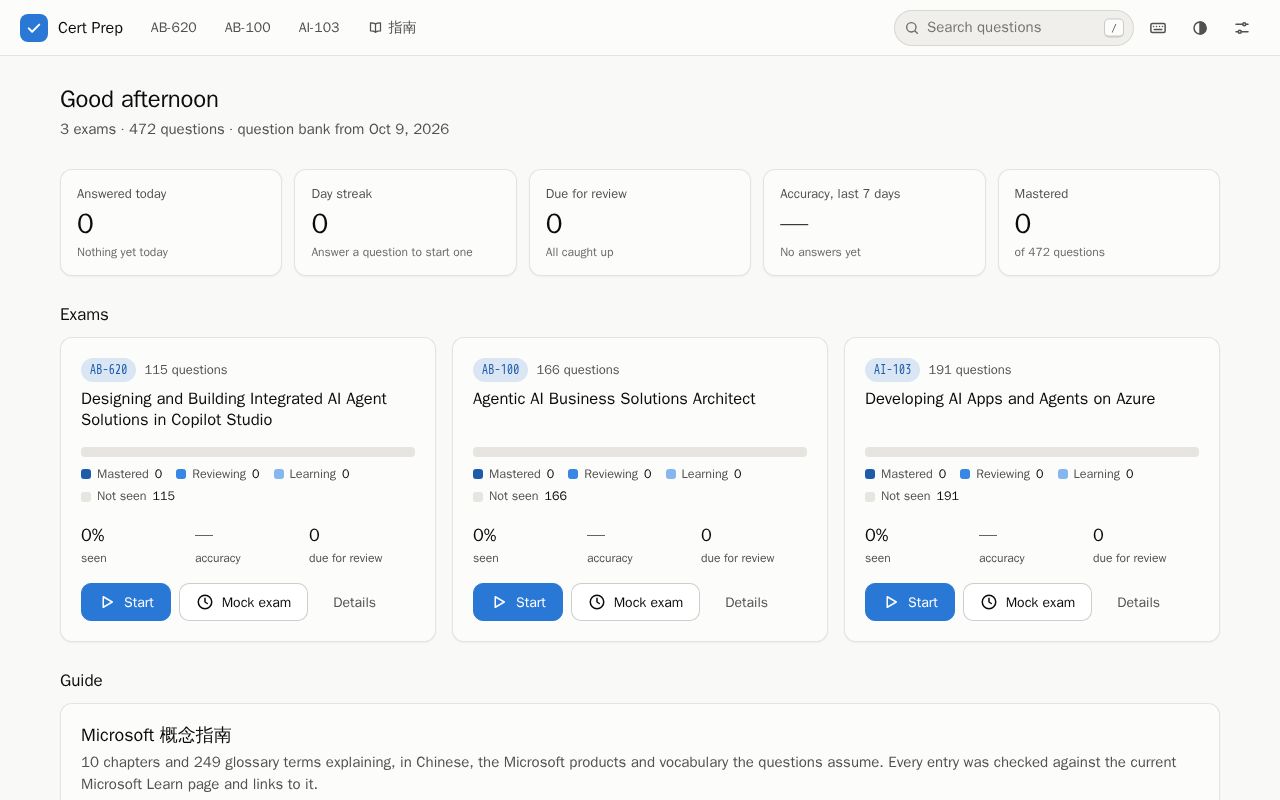This screenshot has height=800, width=1280.
Task: Click the Due for review stat card
Action: [x=640, y=222]
